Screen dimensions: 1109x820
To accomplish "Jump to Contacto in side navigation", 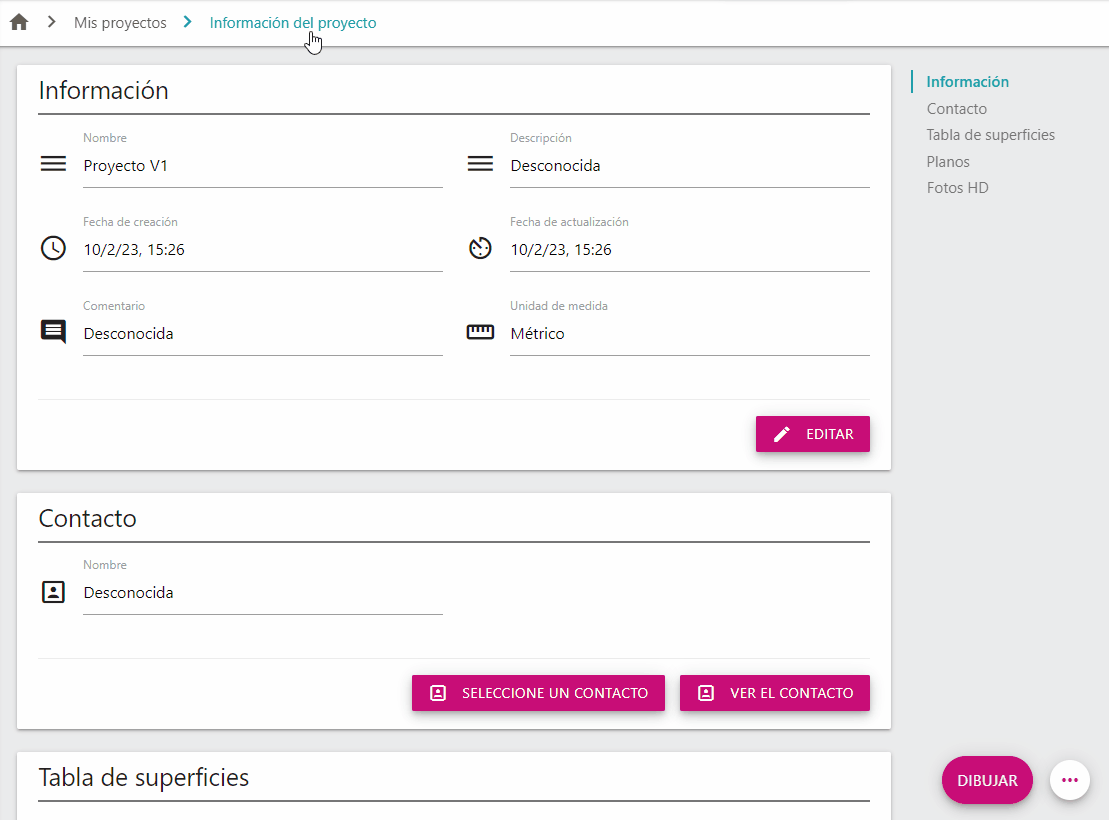I will coord(956,108).
